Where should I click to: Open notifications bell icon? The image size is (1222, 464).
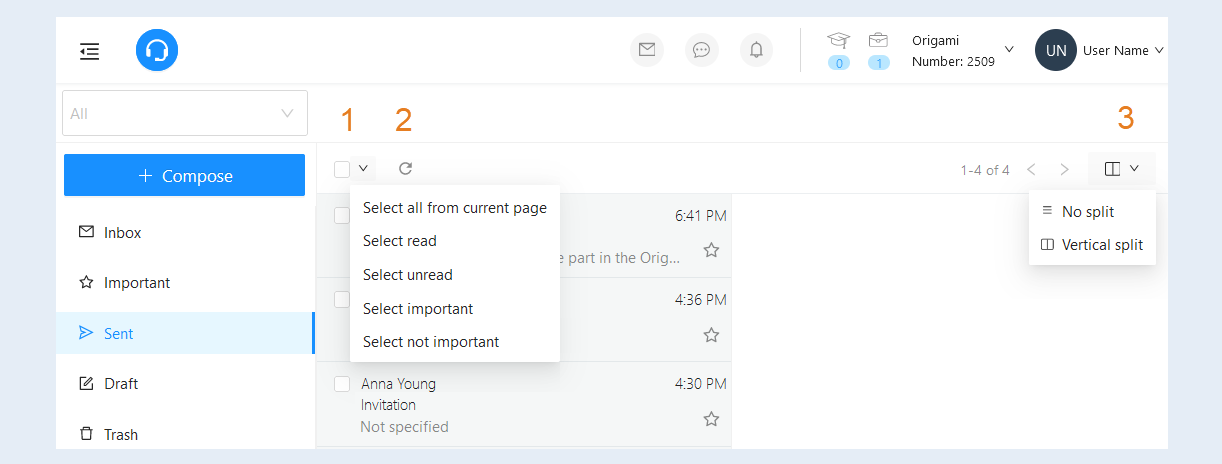pos(757,50)
